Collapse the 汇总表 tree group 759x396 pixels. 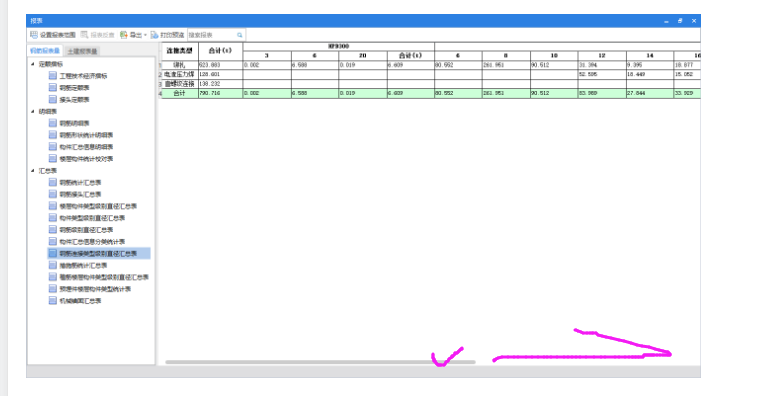33,171
